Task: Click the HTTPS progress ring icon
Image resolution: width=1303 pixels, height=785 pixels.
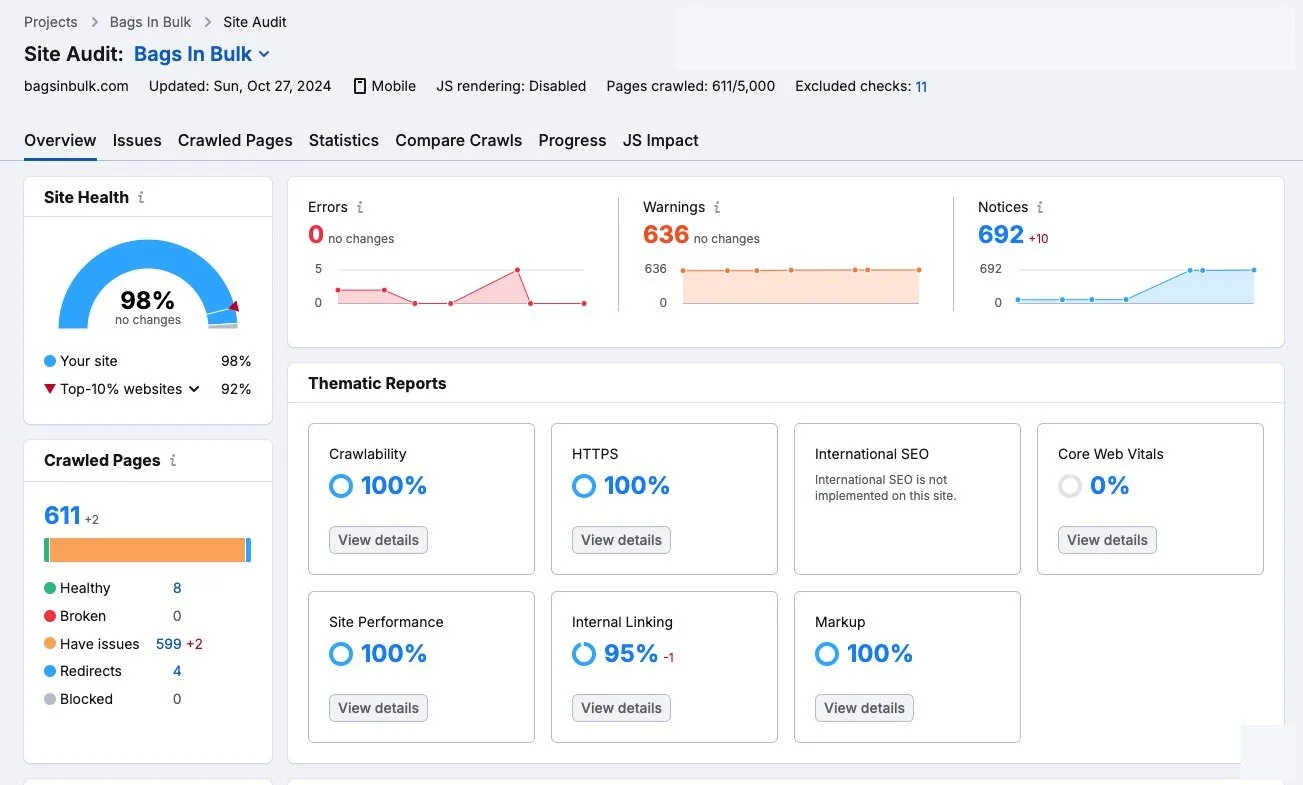Action: pos(584,486)
